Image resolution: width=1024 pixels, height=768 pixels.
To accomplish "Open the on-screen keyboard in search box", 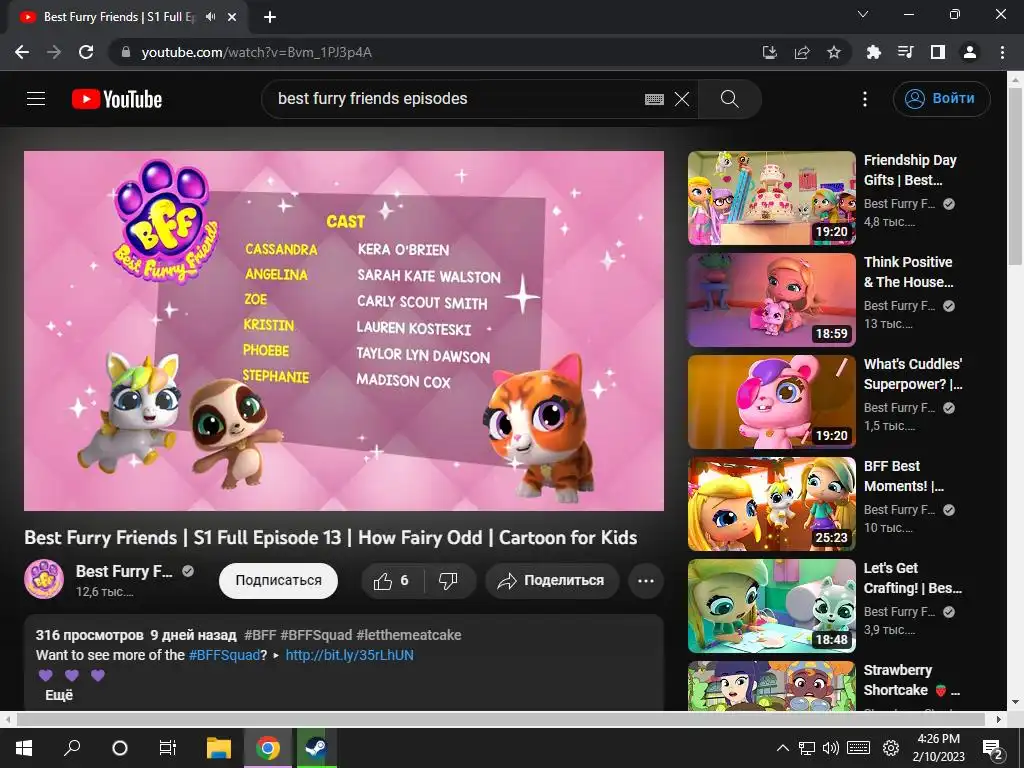I will (654, 99).
